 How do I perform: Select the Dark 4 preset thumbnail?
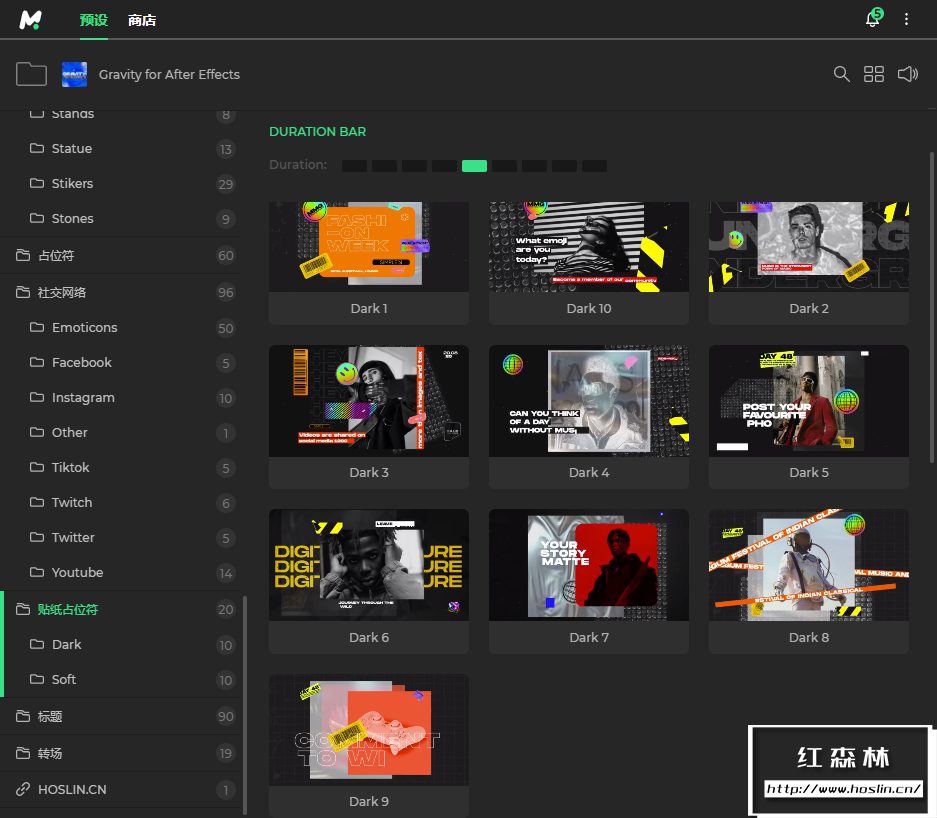(x=588, y=400)
